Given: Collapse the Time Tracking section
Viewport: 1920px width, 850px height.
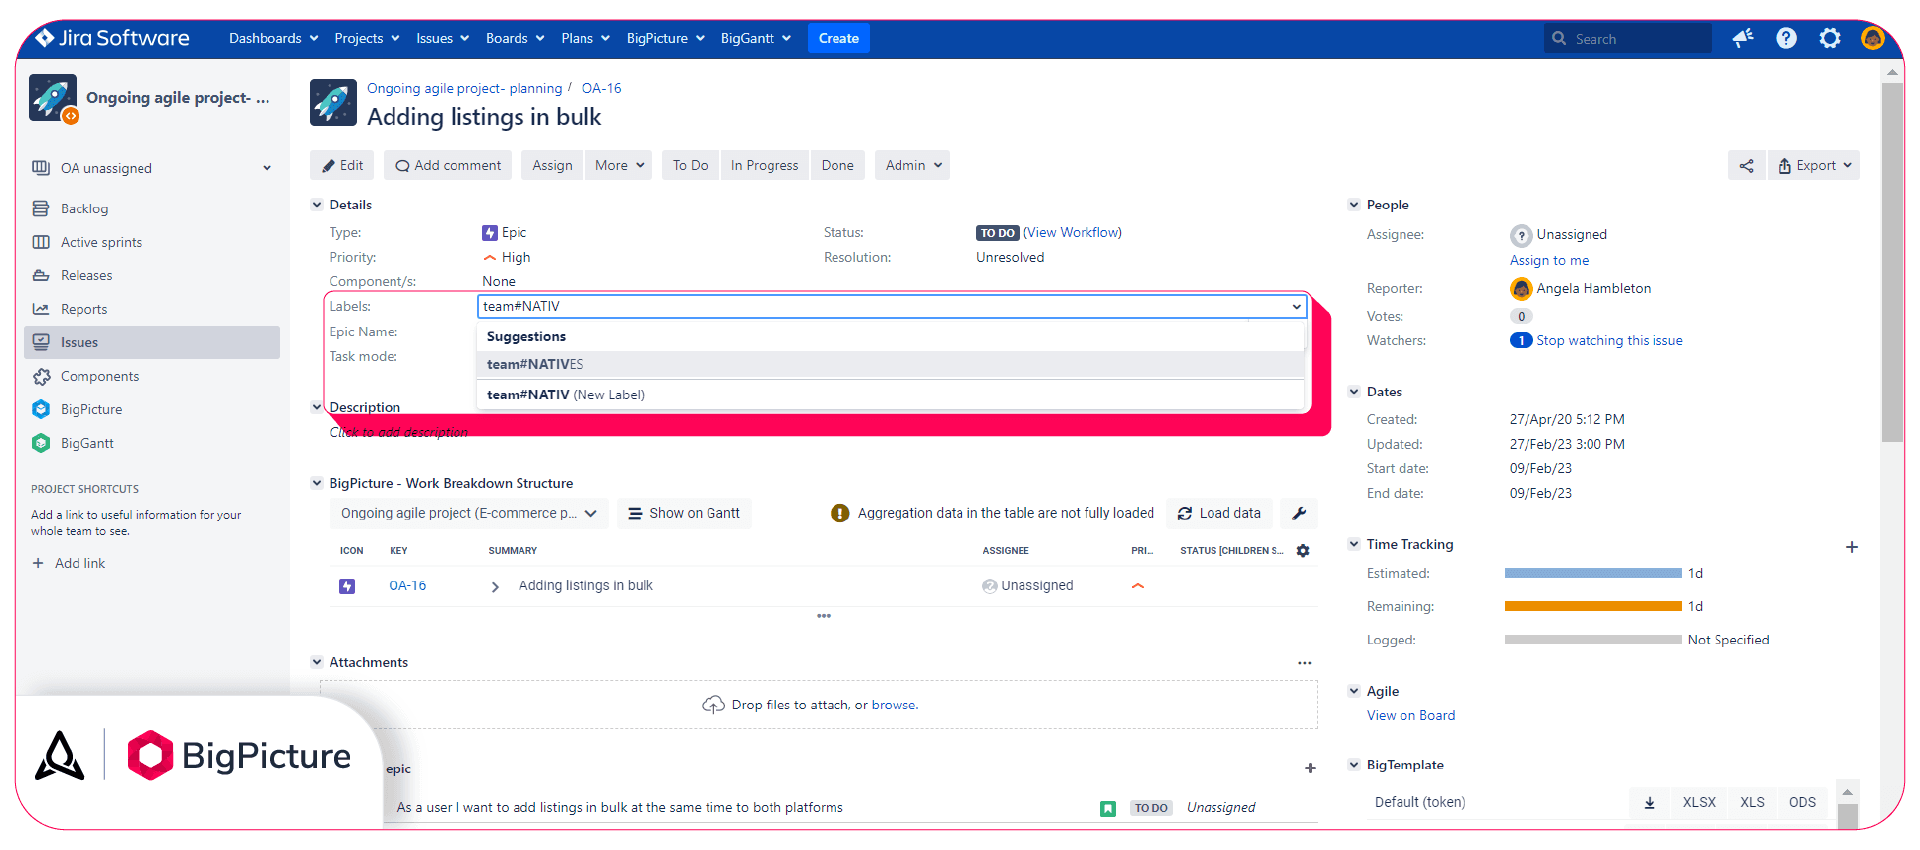Looking at the screenshot, I should pyautogui.click(x=1354, y=544).
